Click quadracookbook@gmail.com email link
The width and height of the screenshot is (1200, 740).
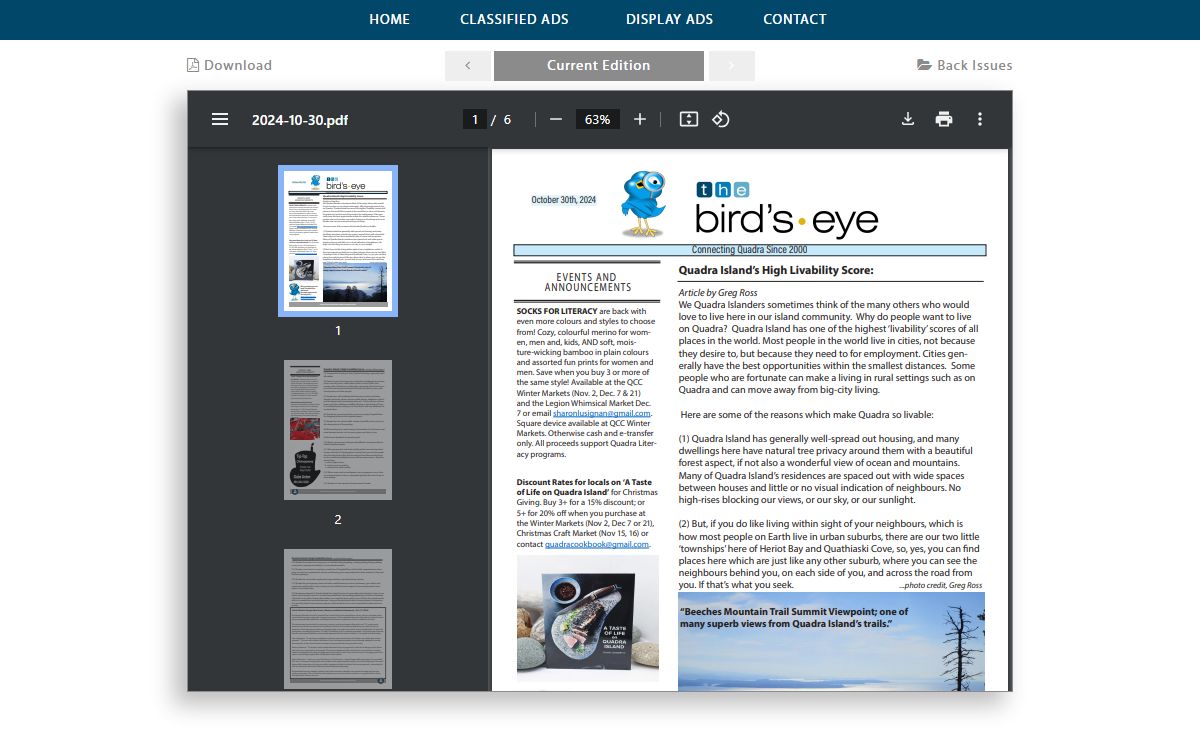597,544
